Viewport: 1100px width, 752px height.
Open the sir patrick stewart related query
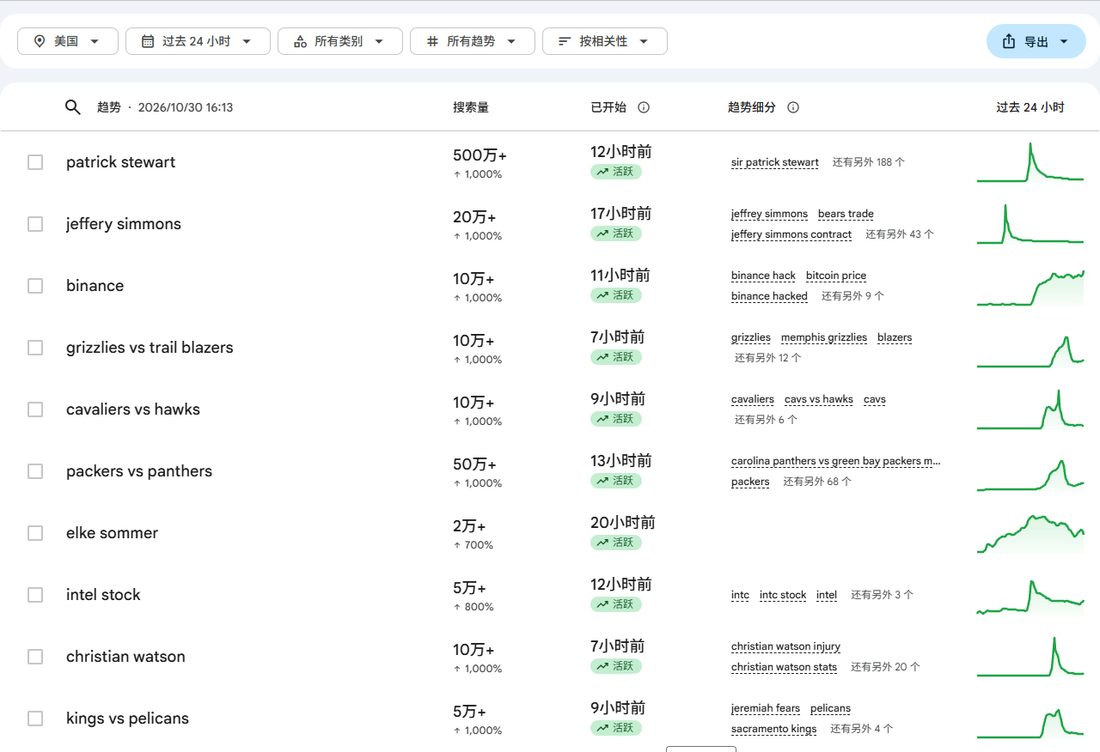click(774, 162)
